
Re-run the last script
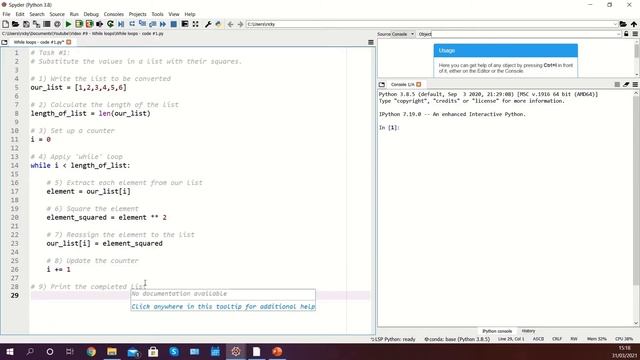pyautogui.click(x=110, y=24)
